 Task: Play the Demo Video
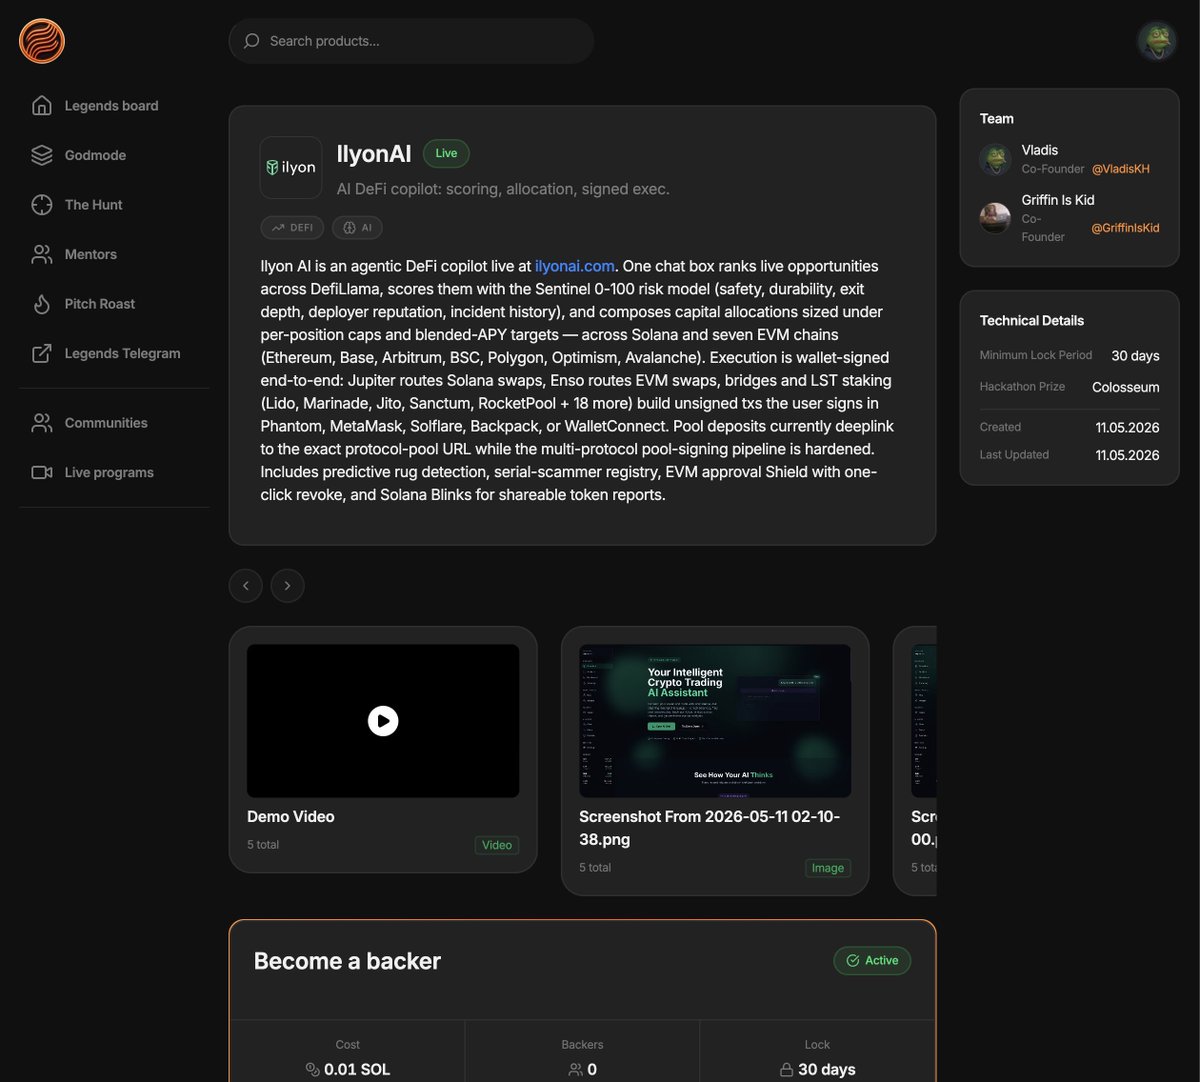(383, 721)
